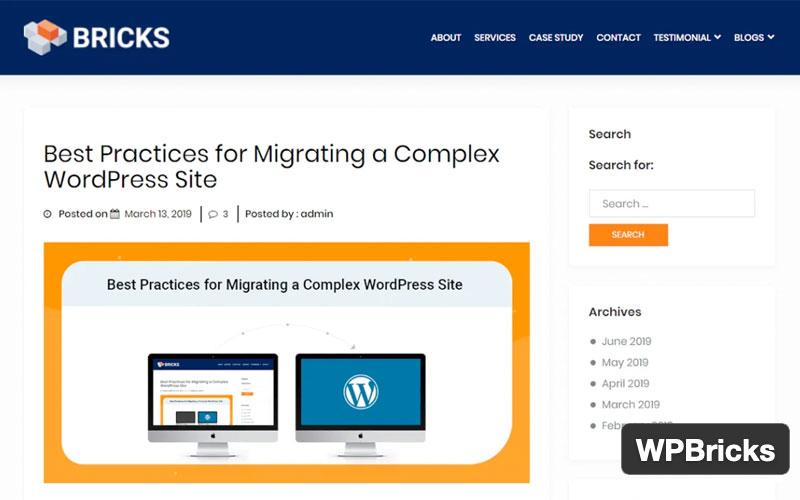Click the featured post banner image
This screenshot has width=800, height=500.
click(287, 362)
